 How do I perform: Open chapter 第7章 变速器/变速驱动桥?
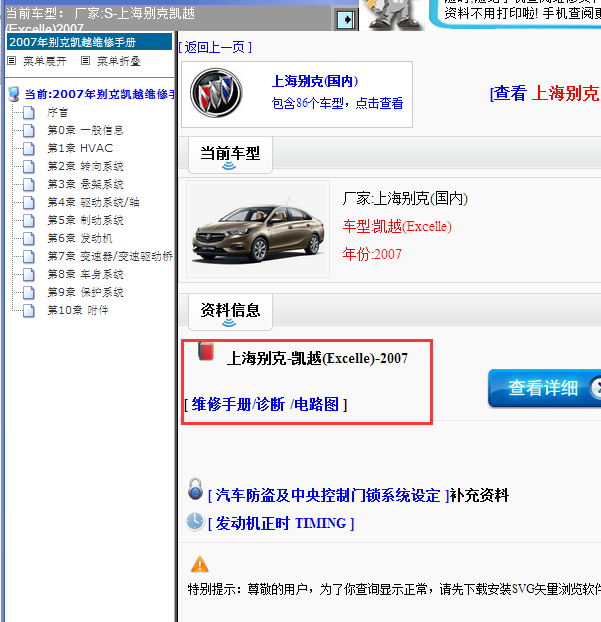tap(110, 257)
